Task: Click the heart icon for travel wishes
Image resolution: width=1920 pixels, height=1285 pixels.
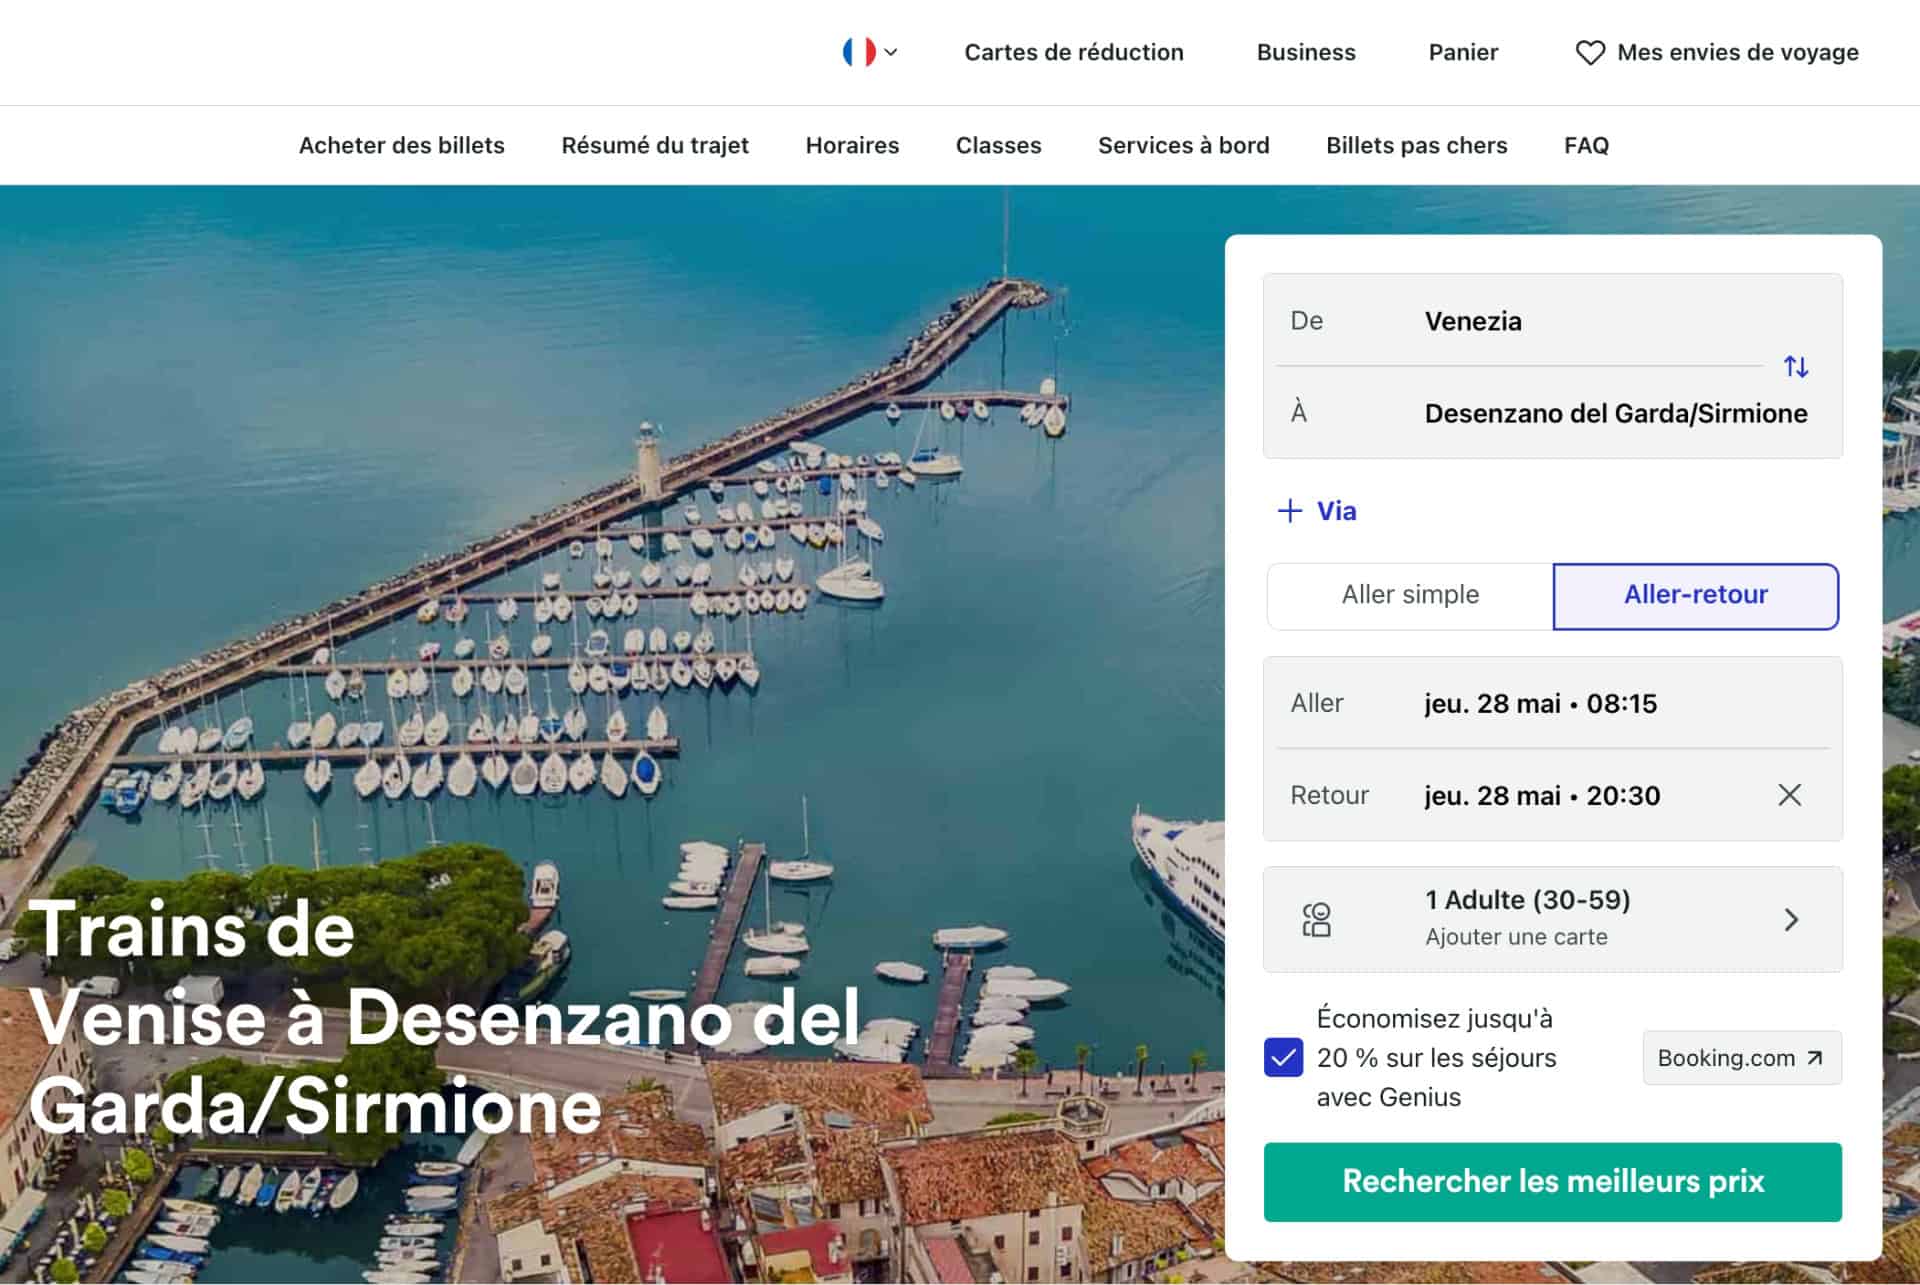Action: [1589, 52]
